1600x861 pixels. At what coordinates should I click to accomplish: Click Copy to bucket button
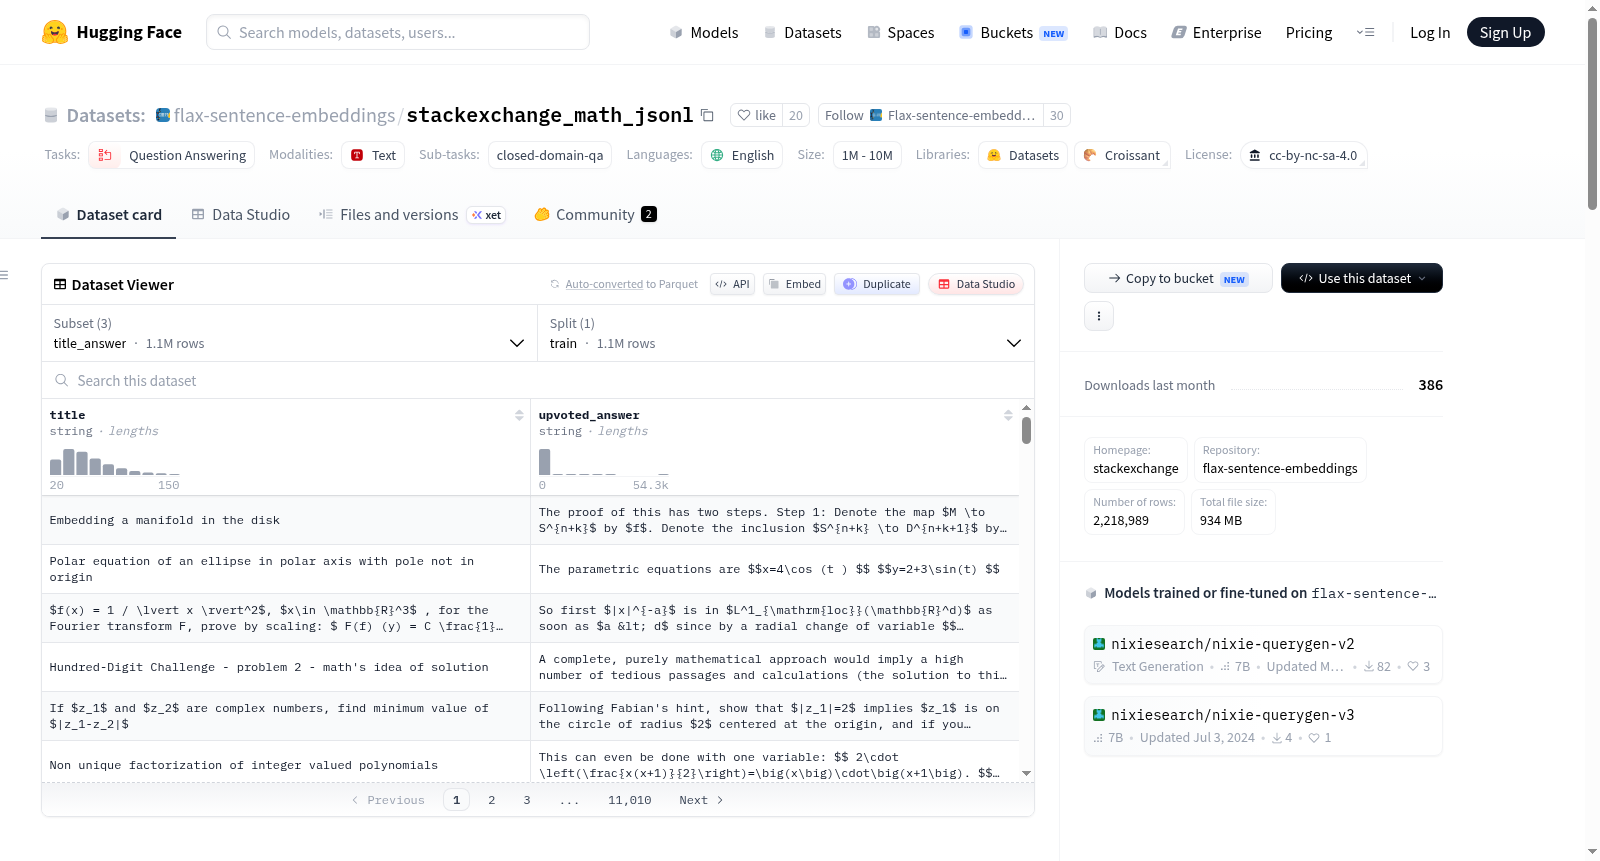coord(1177,278)
